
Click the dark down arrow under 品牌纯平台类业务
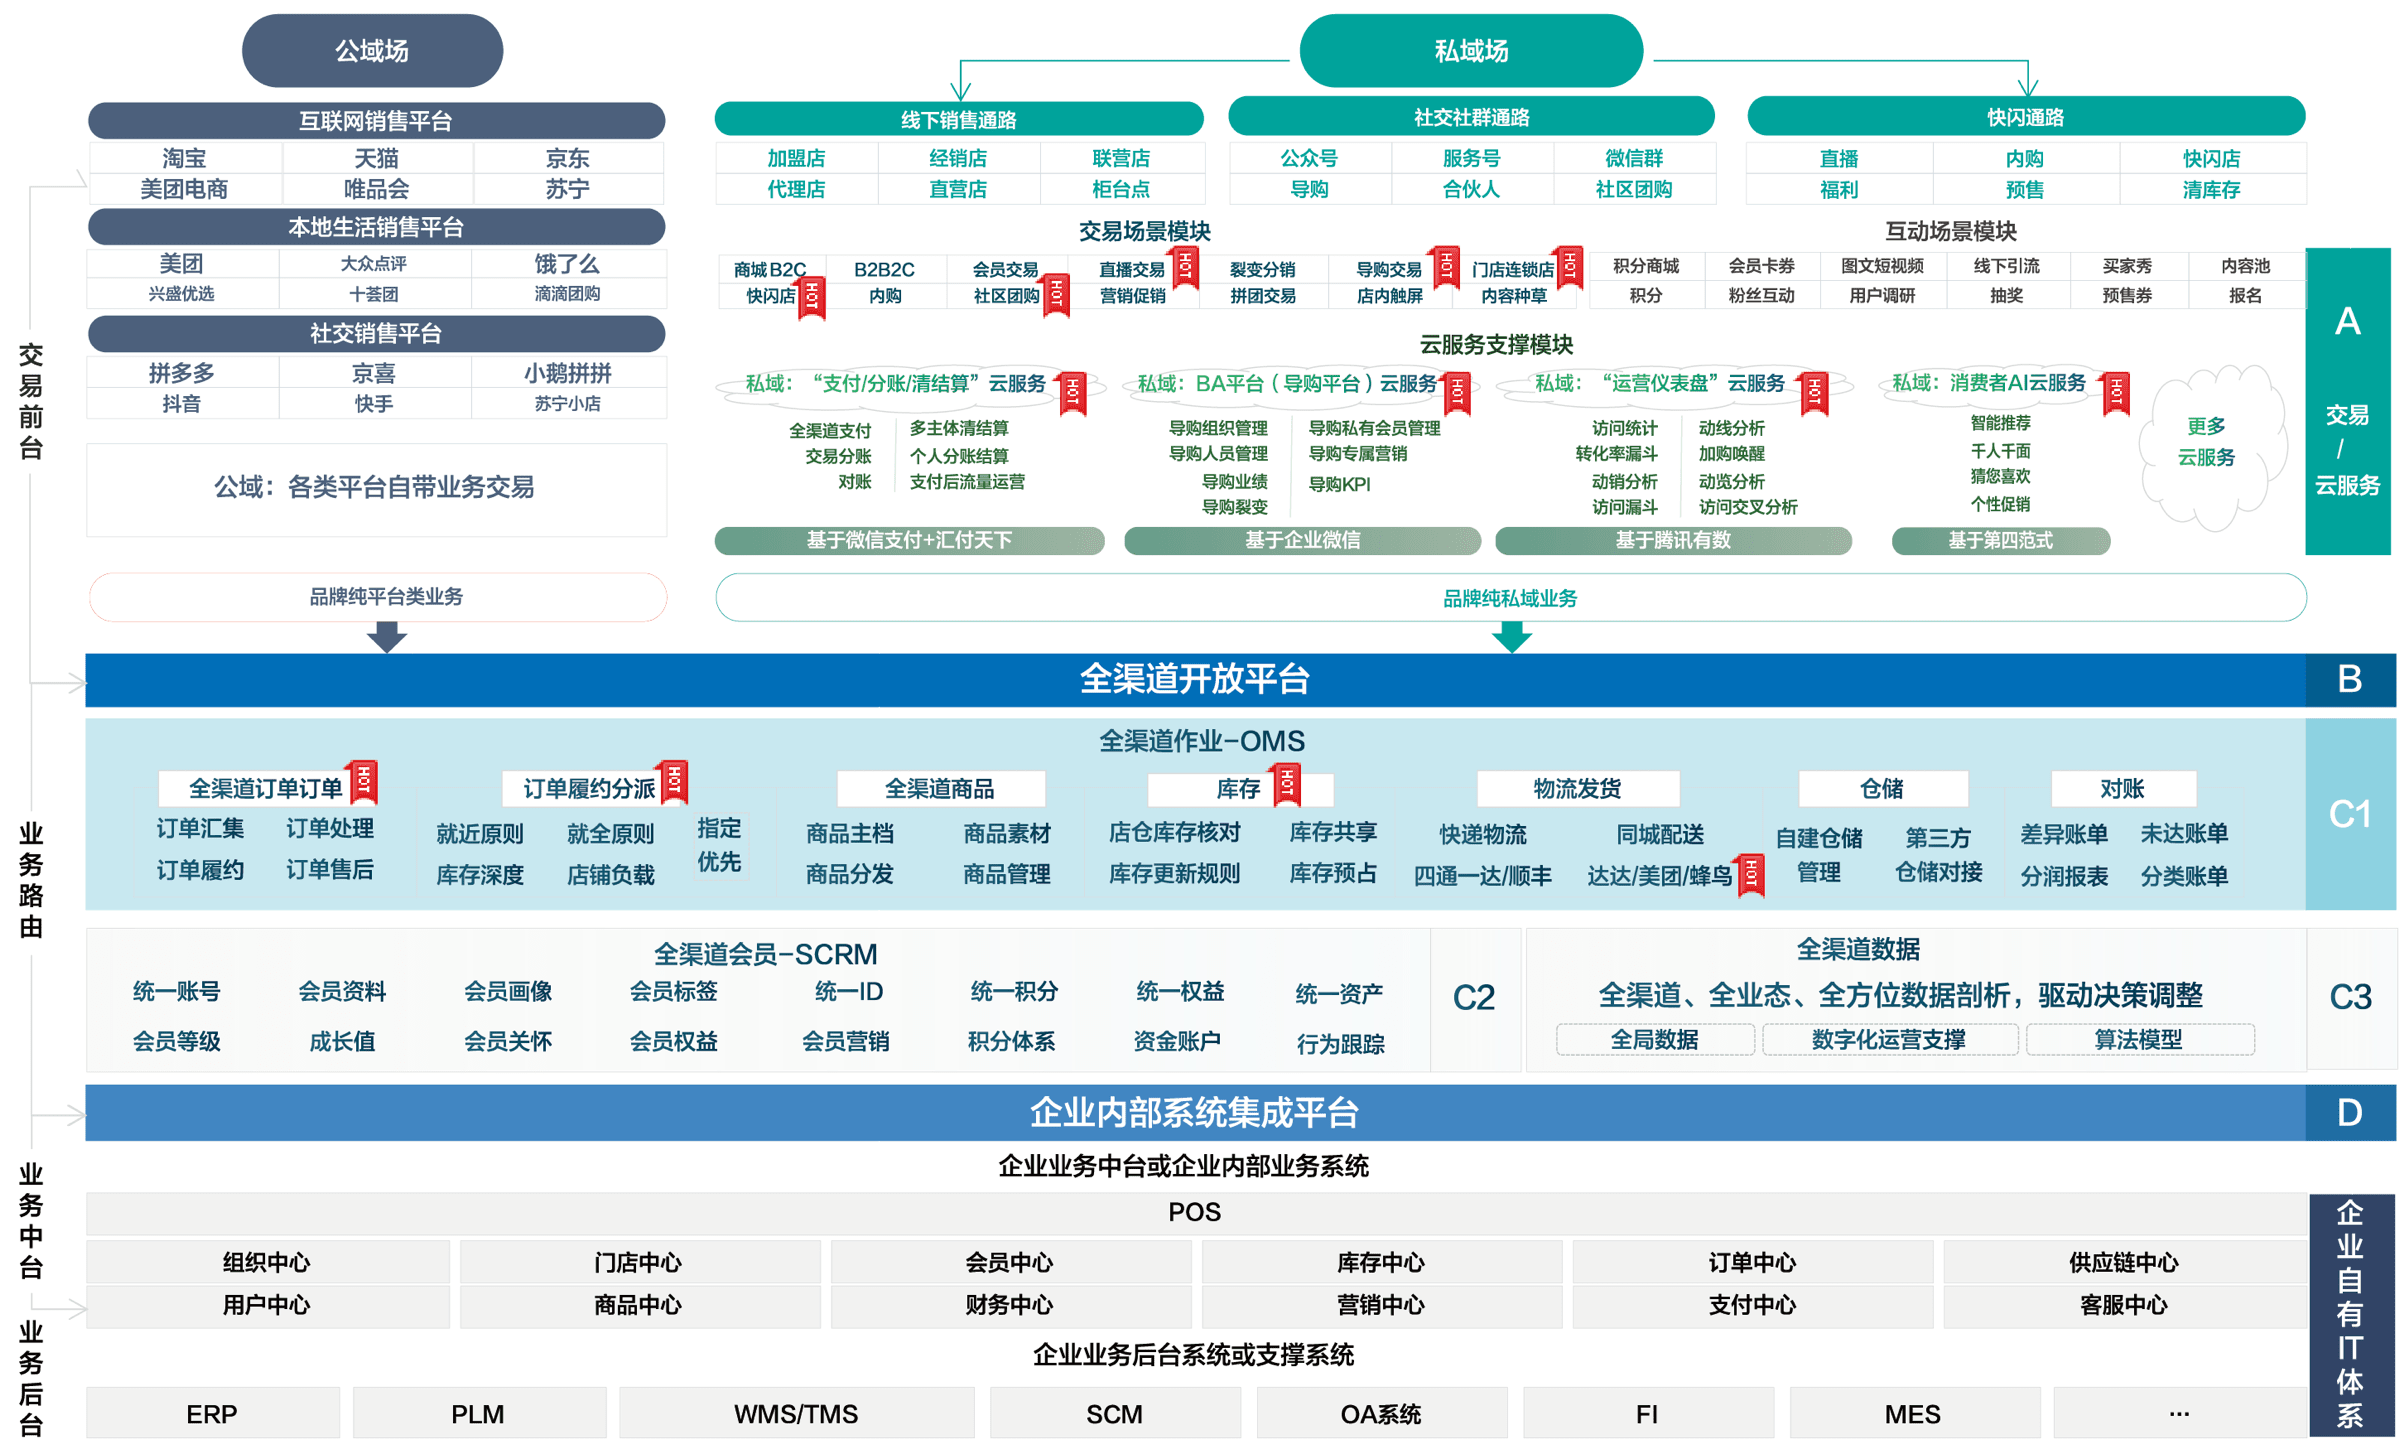(386, 636)
